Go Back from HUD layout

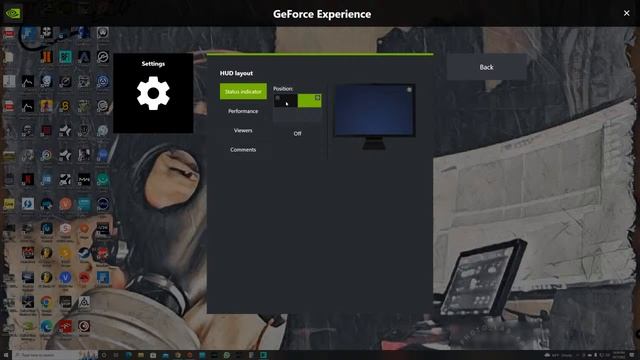(486, 67)
